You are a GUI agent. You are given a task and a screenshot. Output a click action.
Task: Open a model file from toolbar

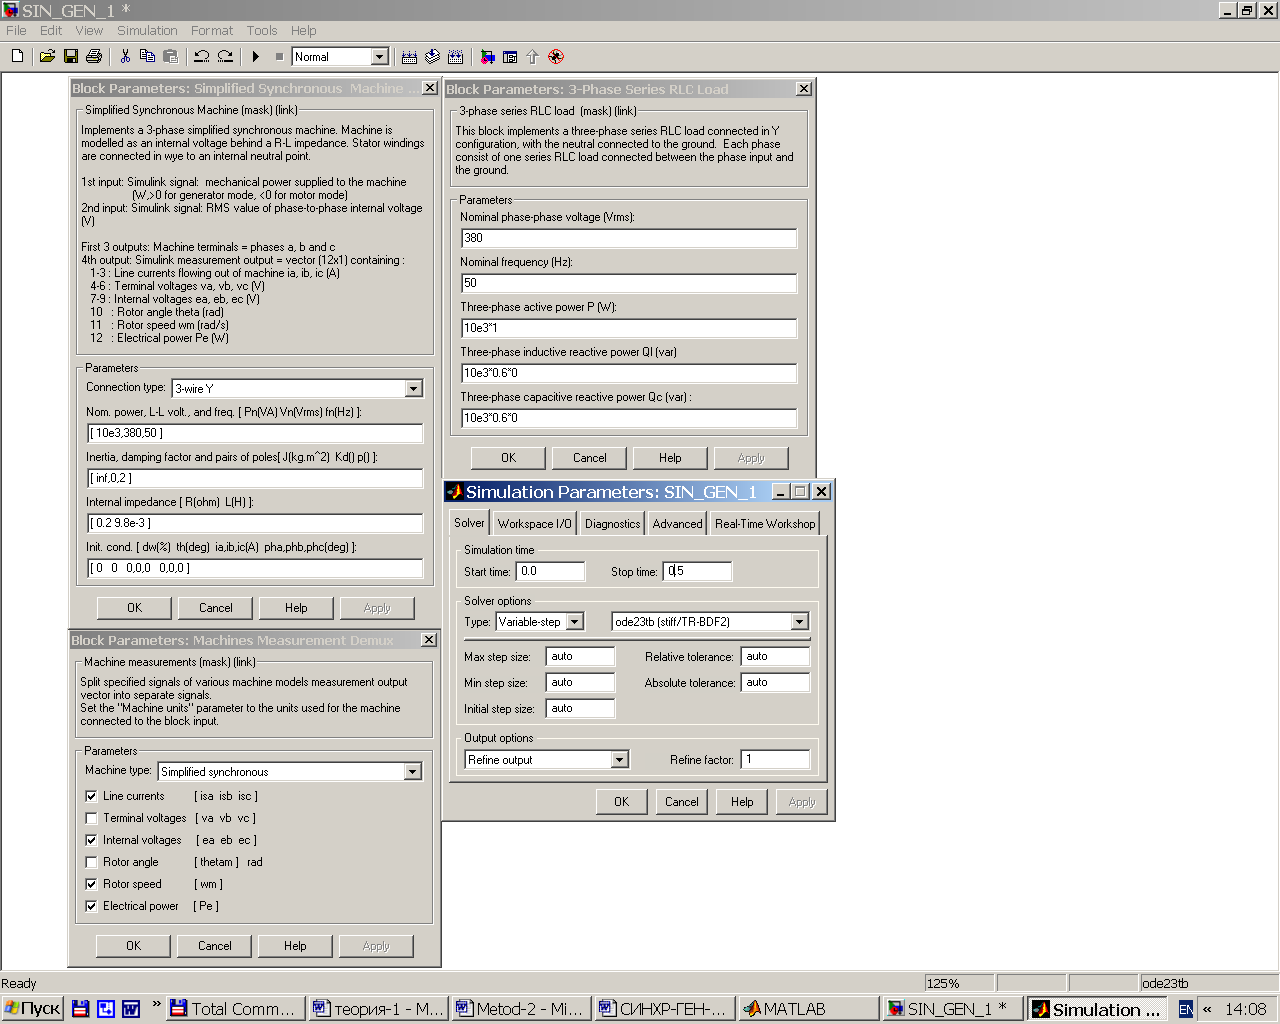pyautogui.click(x=47, y=57)
